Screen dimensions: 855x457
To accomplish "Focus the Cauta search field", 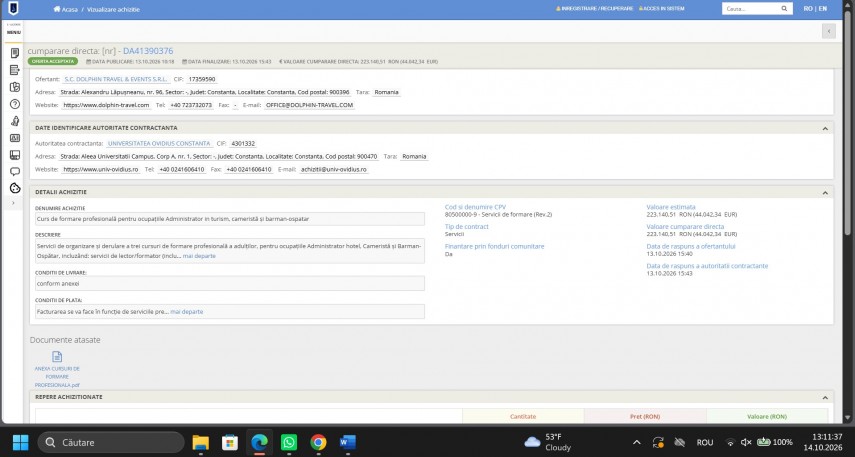I will (751, 9).
